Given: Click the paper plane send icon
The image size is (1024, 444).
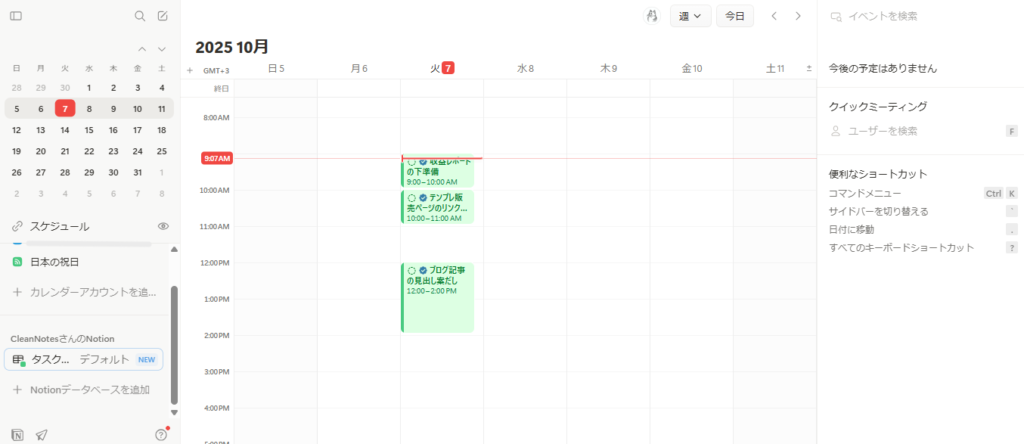Looking at the screenshot, I should point(41,435).
